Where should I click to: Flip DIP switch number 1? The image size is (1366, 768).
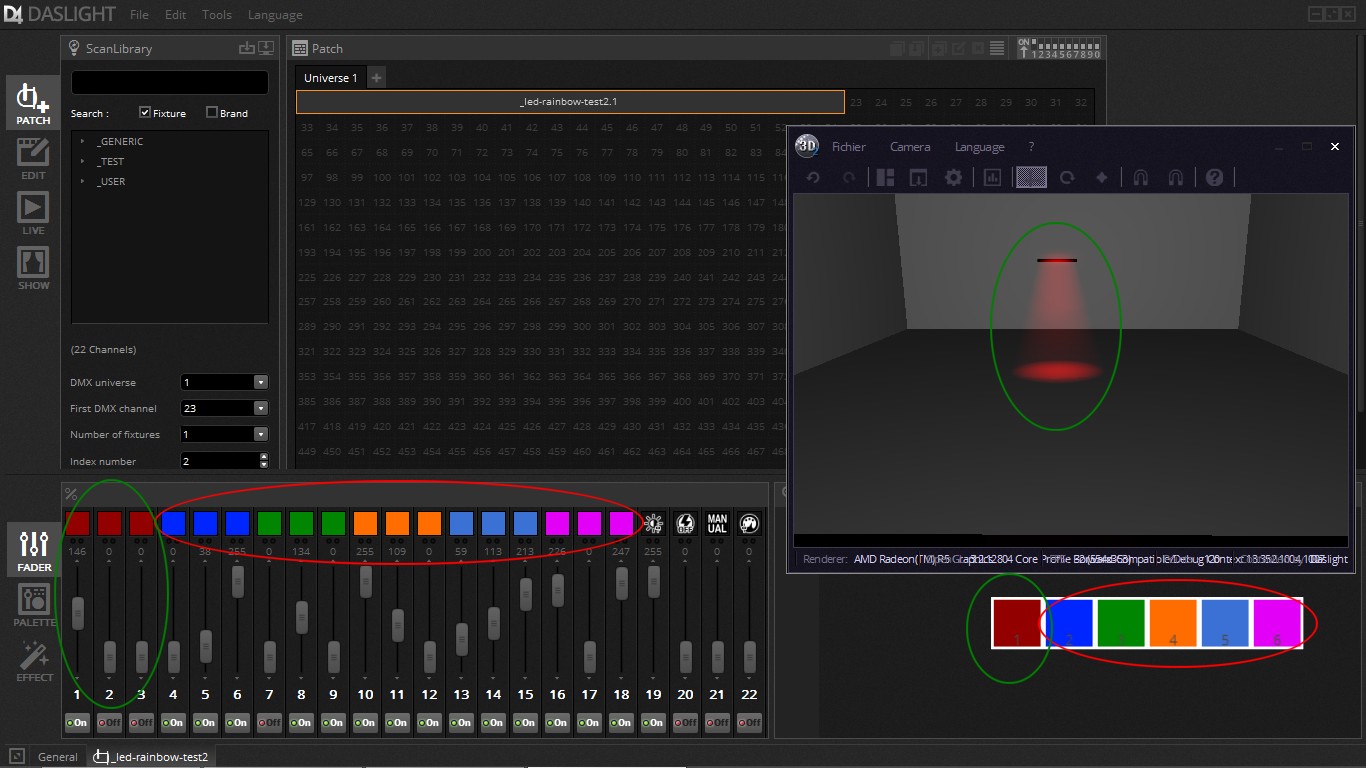click(1036, 46)
